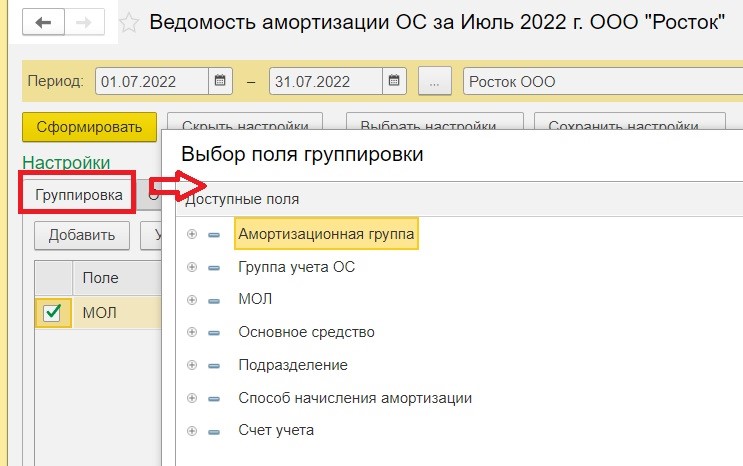Screen dimensions: 743x466
Task: Open calendar for start date 01.07.2022
Action: click(x=220, y=81)
